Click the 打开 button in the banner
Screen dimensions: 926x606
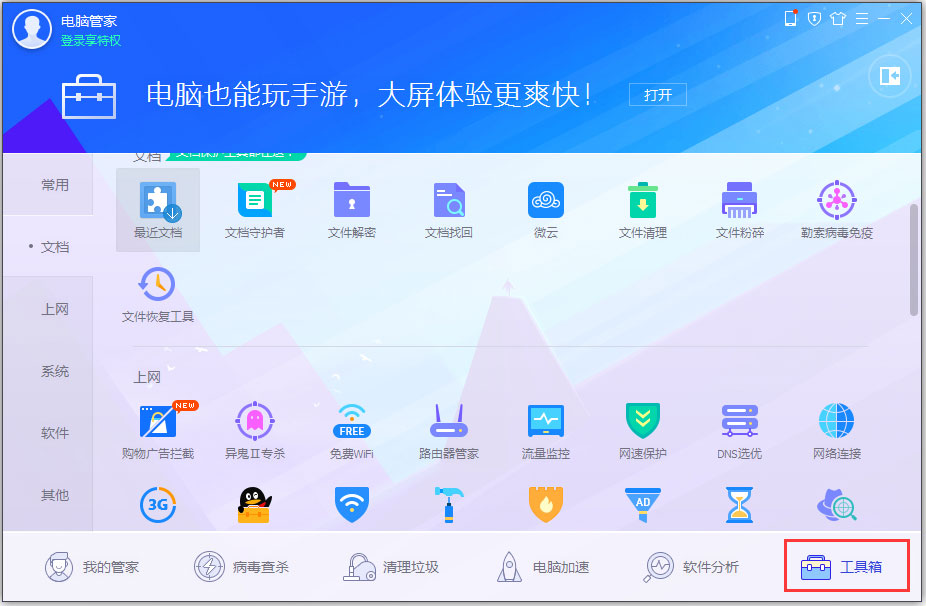657,94
